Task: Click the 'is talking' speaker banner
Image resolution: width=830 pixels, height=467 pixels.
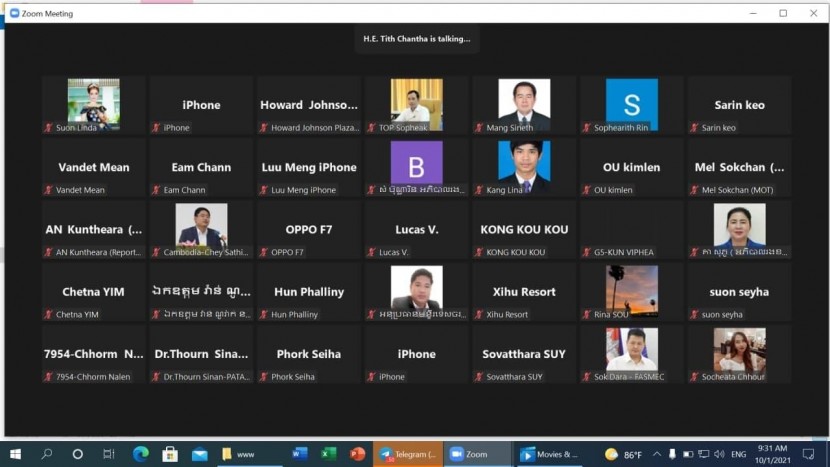Action: [416, 39]
